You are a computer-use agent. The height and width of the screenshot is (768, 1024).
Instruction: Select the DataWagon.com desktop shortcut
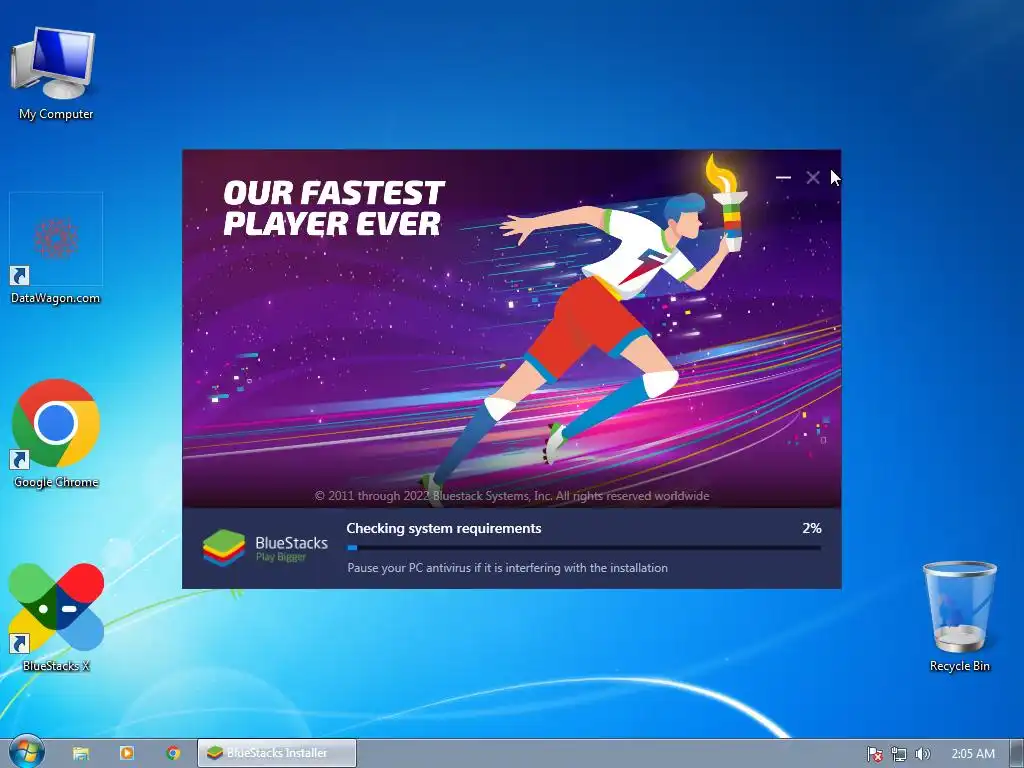pyautogui.click(x=56, y=249)
